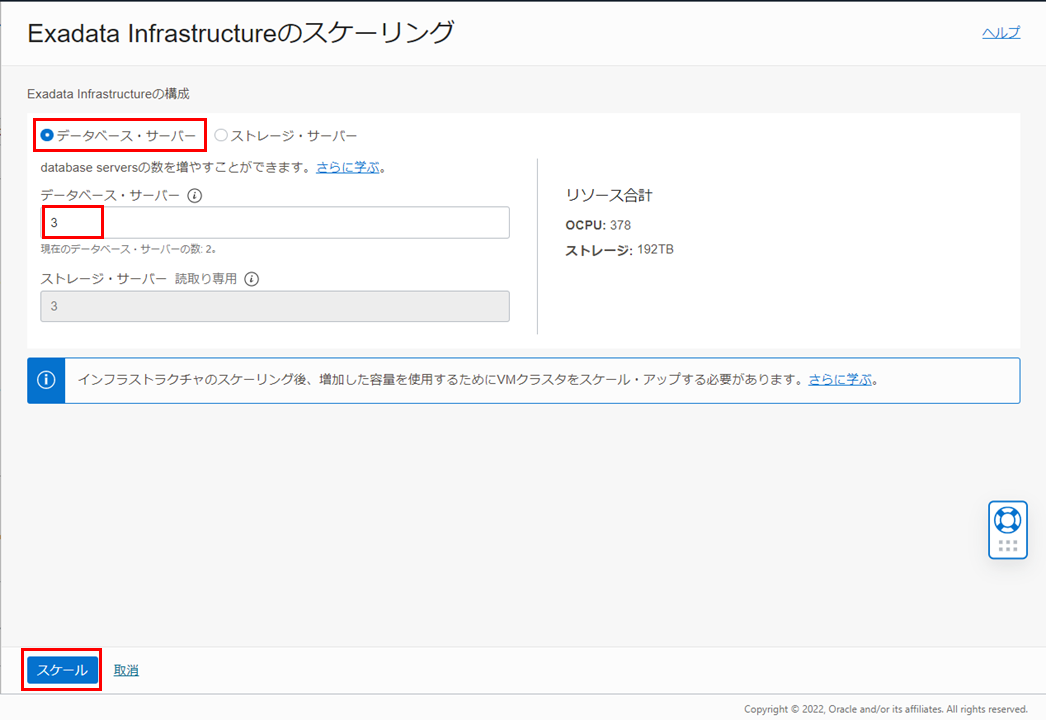This screenshot has height=720, width=1046.
Task: Click the info icon beside データベース・サーバー label
Action: tap(195, 196)
